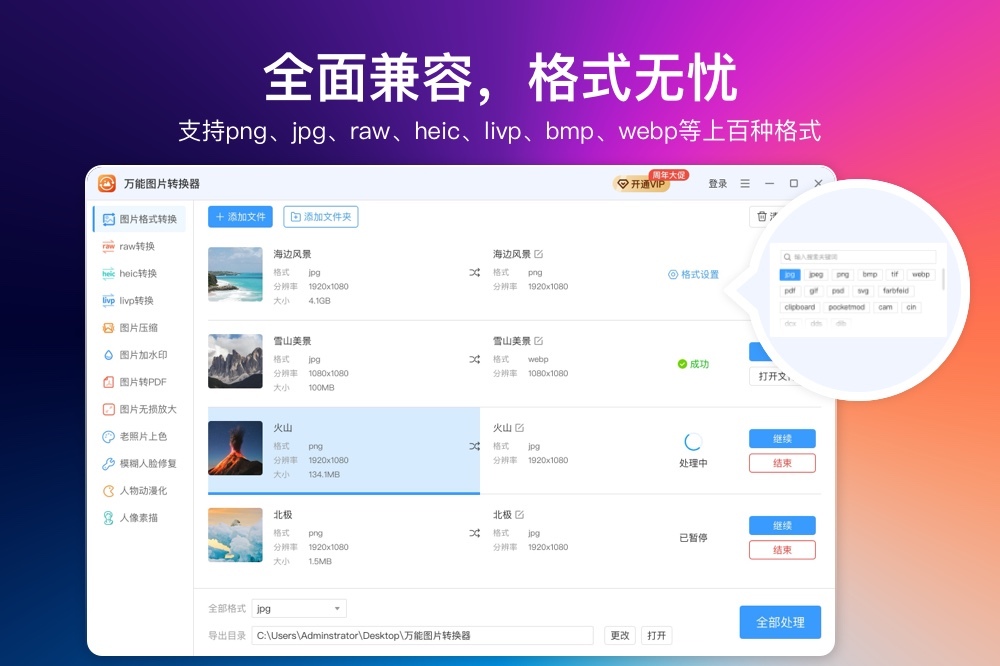1000x666 pixels.
Task: Click the app logo in the title bar
Action: pos(107,184)
